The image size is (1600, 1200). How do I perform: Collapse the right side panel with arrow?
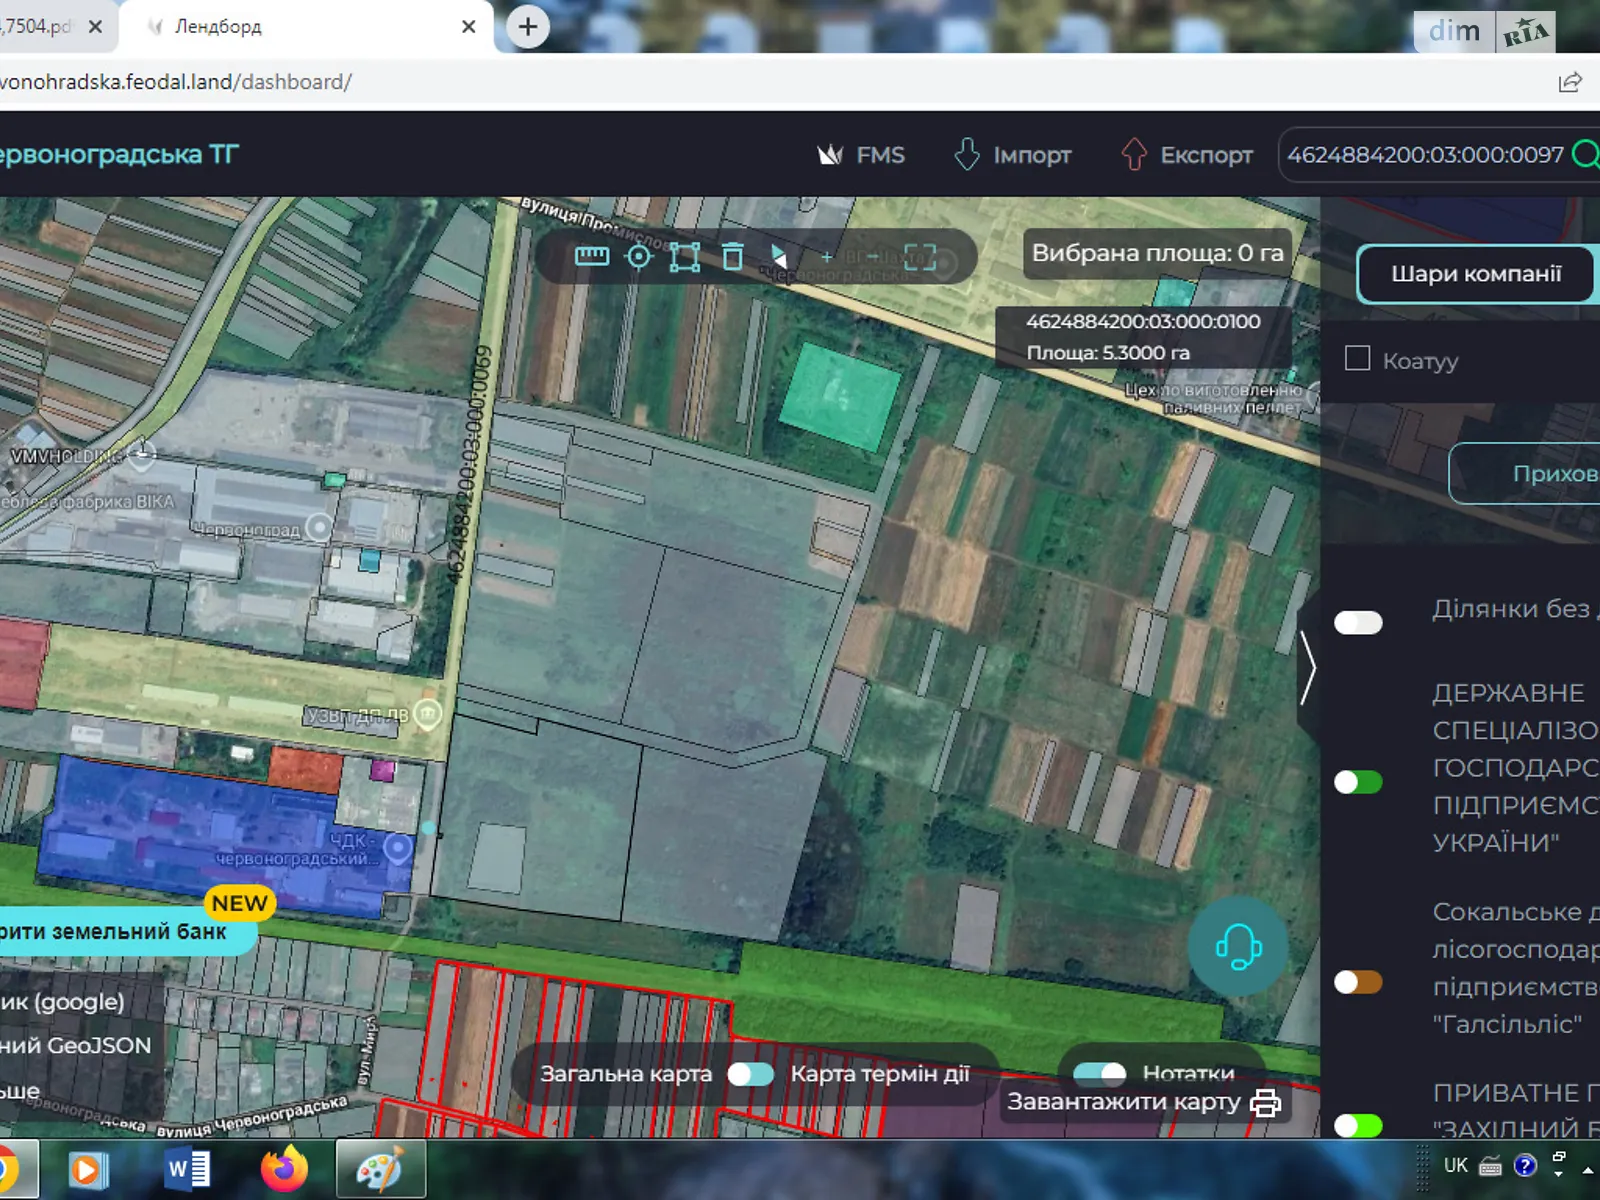click(1307, 668)
